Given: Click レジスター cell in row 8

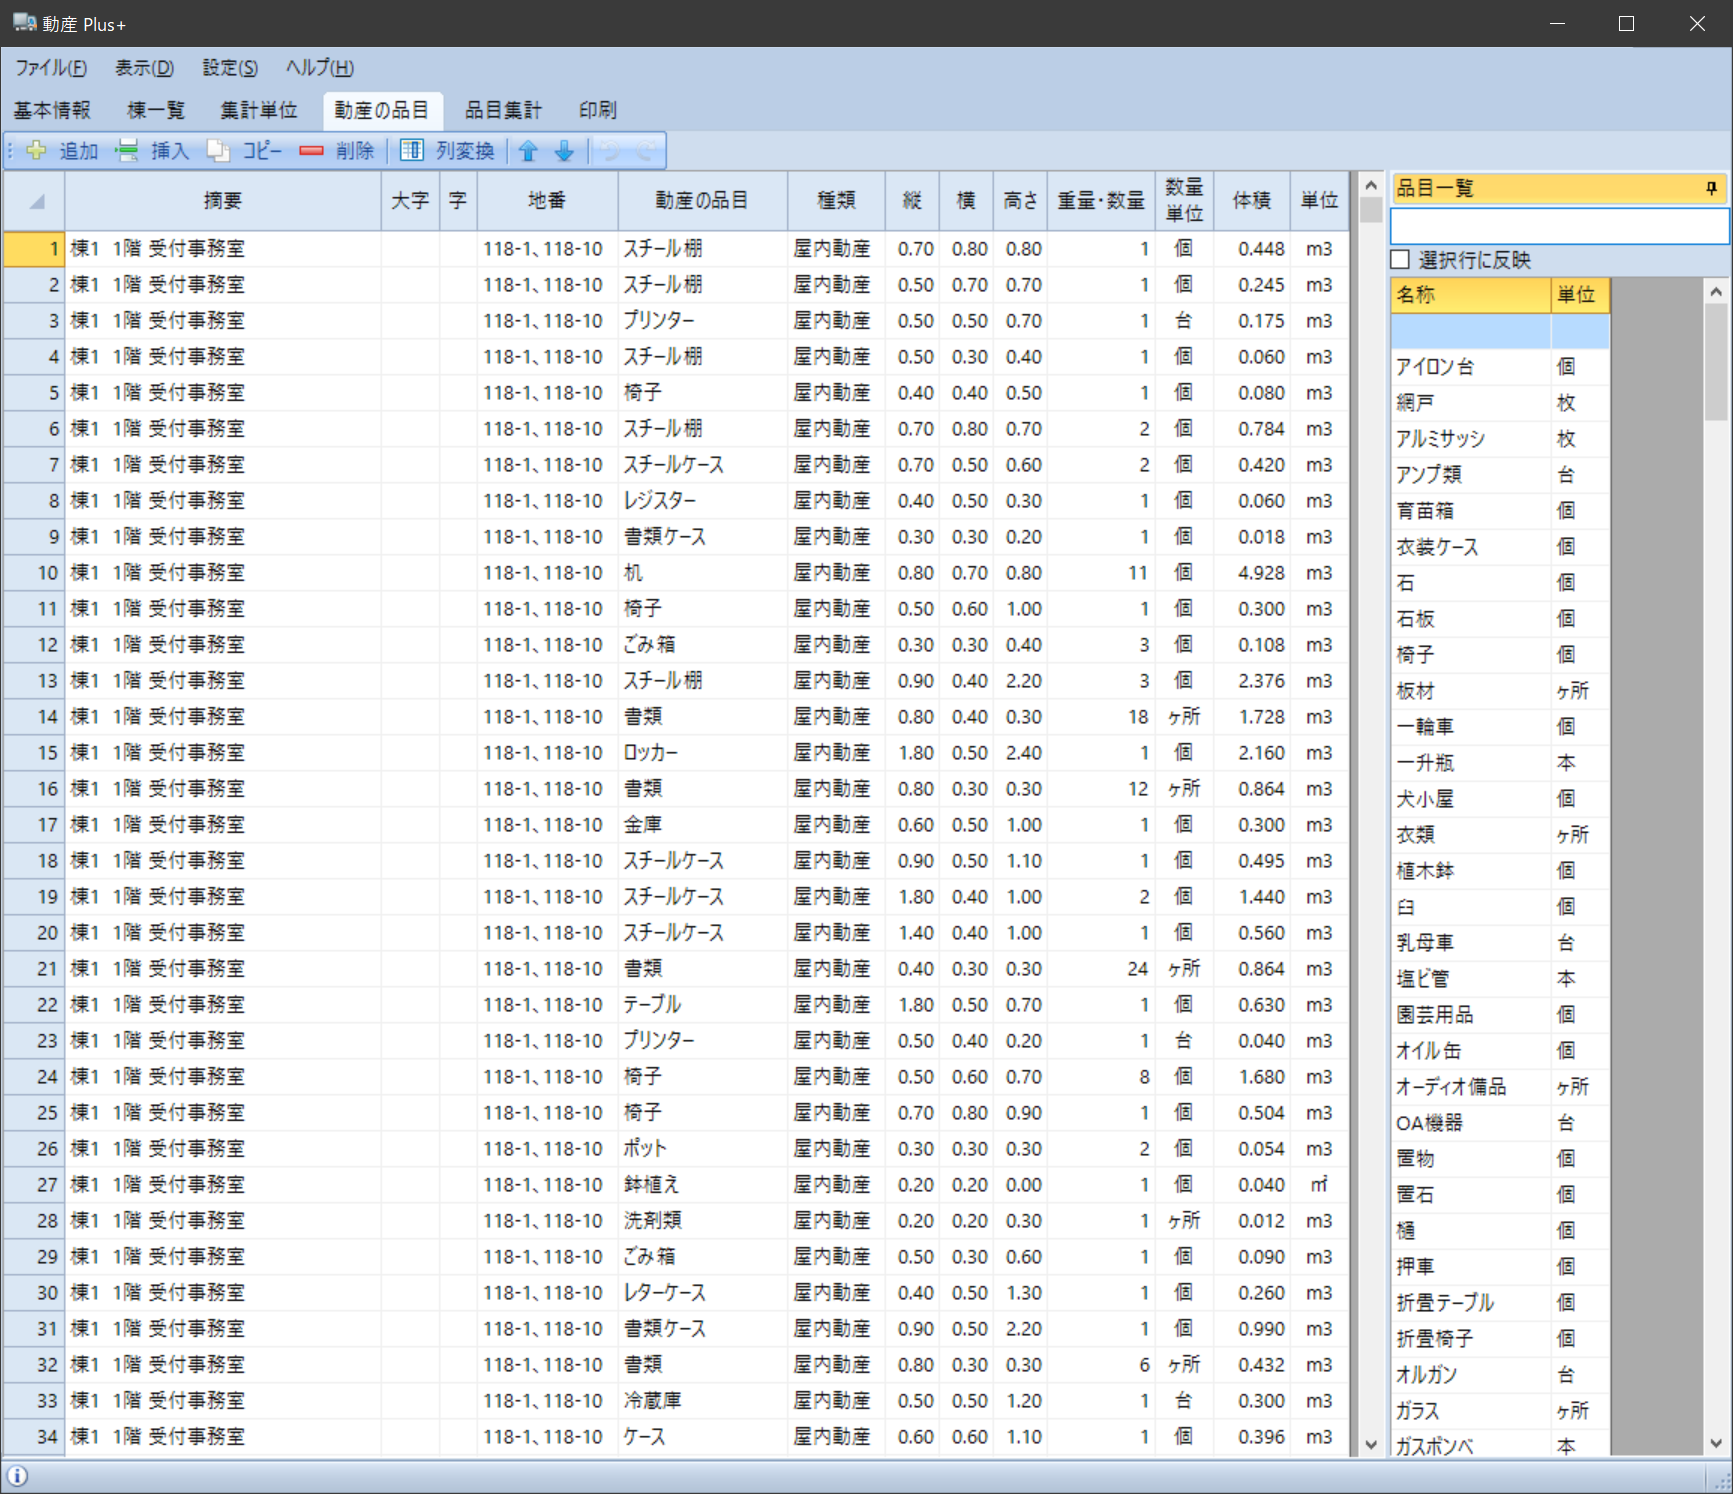Looking at the screenshot, I should [702, 501].
